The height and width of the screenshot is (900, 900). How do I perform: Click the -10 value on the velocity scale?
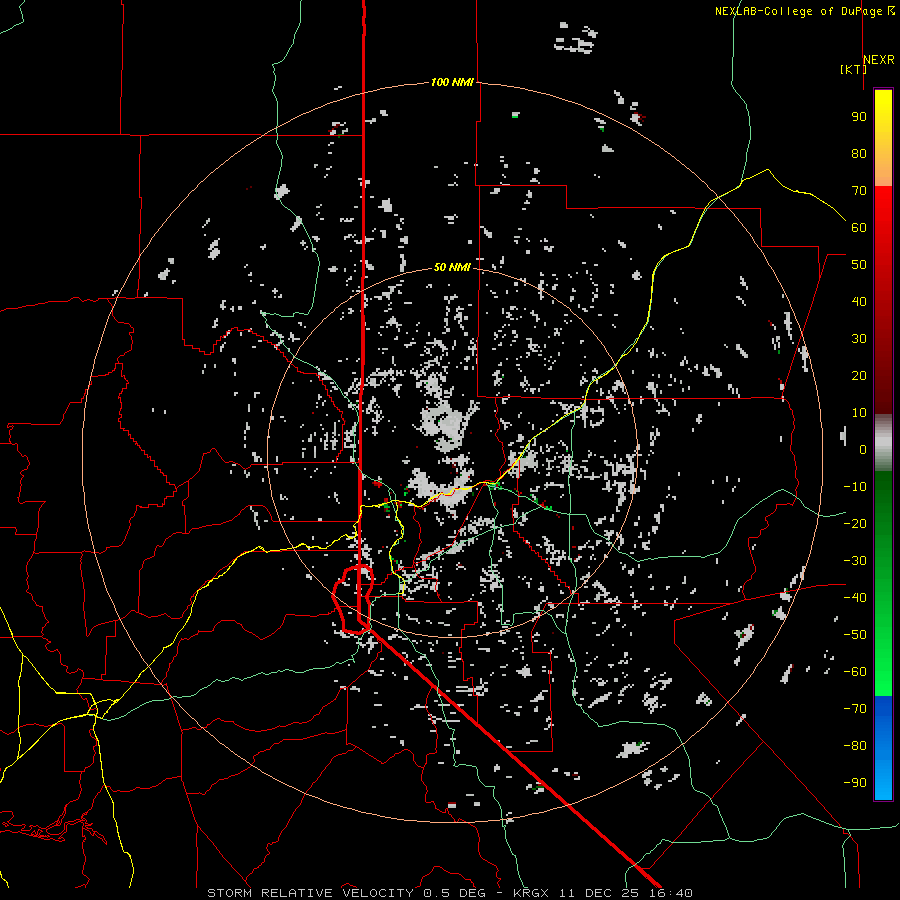(855, 487)
